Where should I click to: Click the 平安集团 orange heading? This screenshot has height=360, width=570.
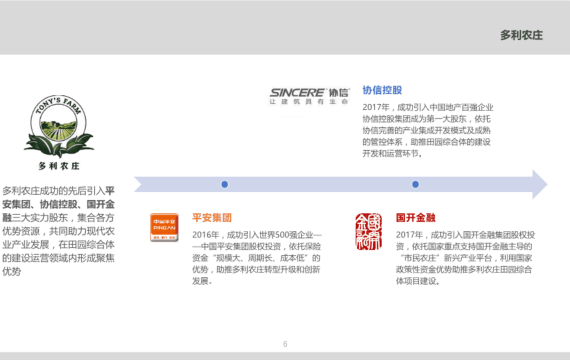tap(212, 218)
